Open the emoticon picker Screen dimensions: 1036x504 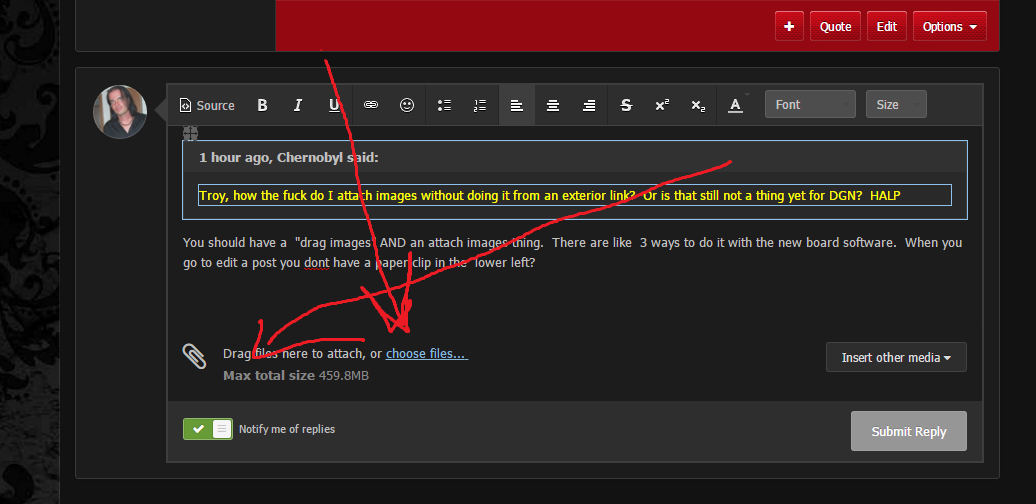click(406, 105)
